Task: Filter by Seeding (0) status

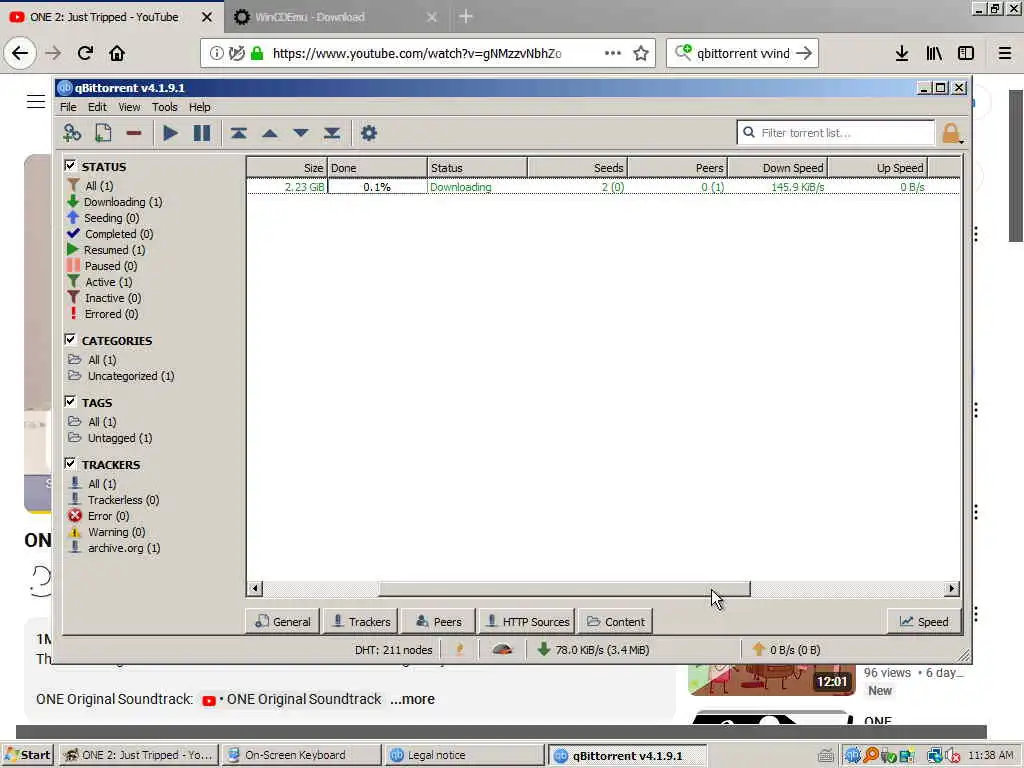Action: click(103, 218)
